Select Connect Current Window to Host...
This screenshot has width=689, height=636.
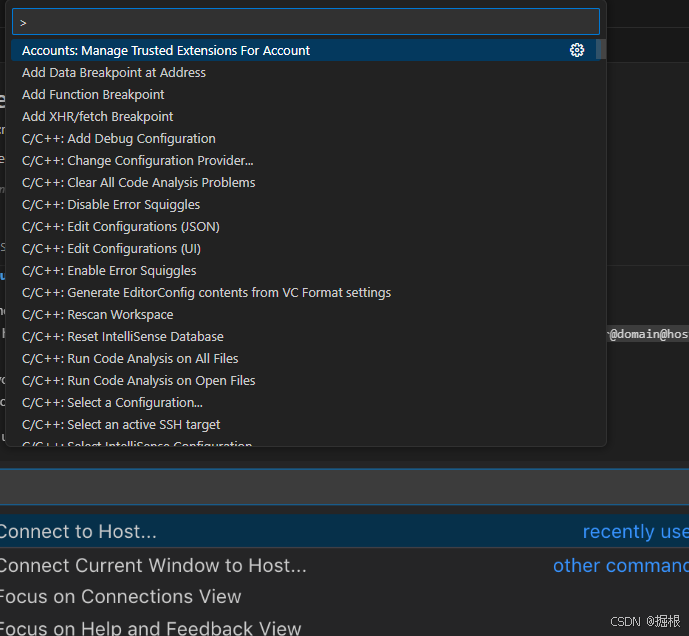click(x=344, y=565)
